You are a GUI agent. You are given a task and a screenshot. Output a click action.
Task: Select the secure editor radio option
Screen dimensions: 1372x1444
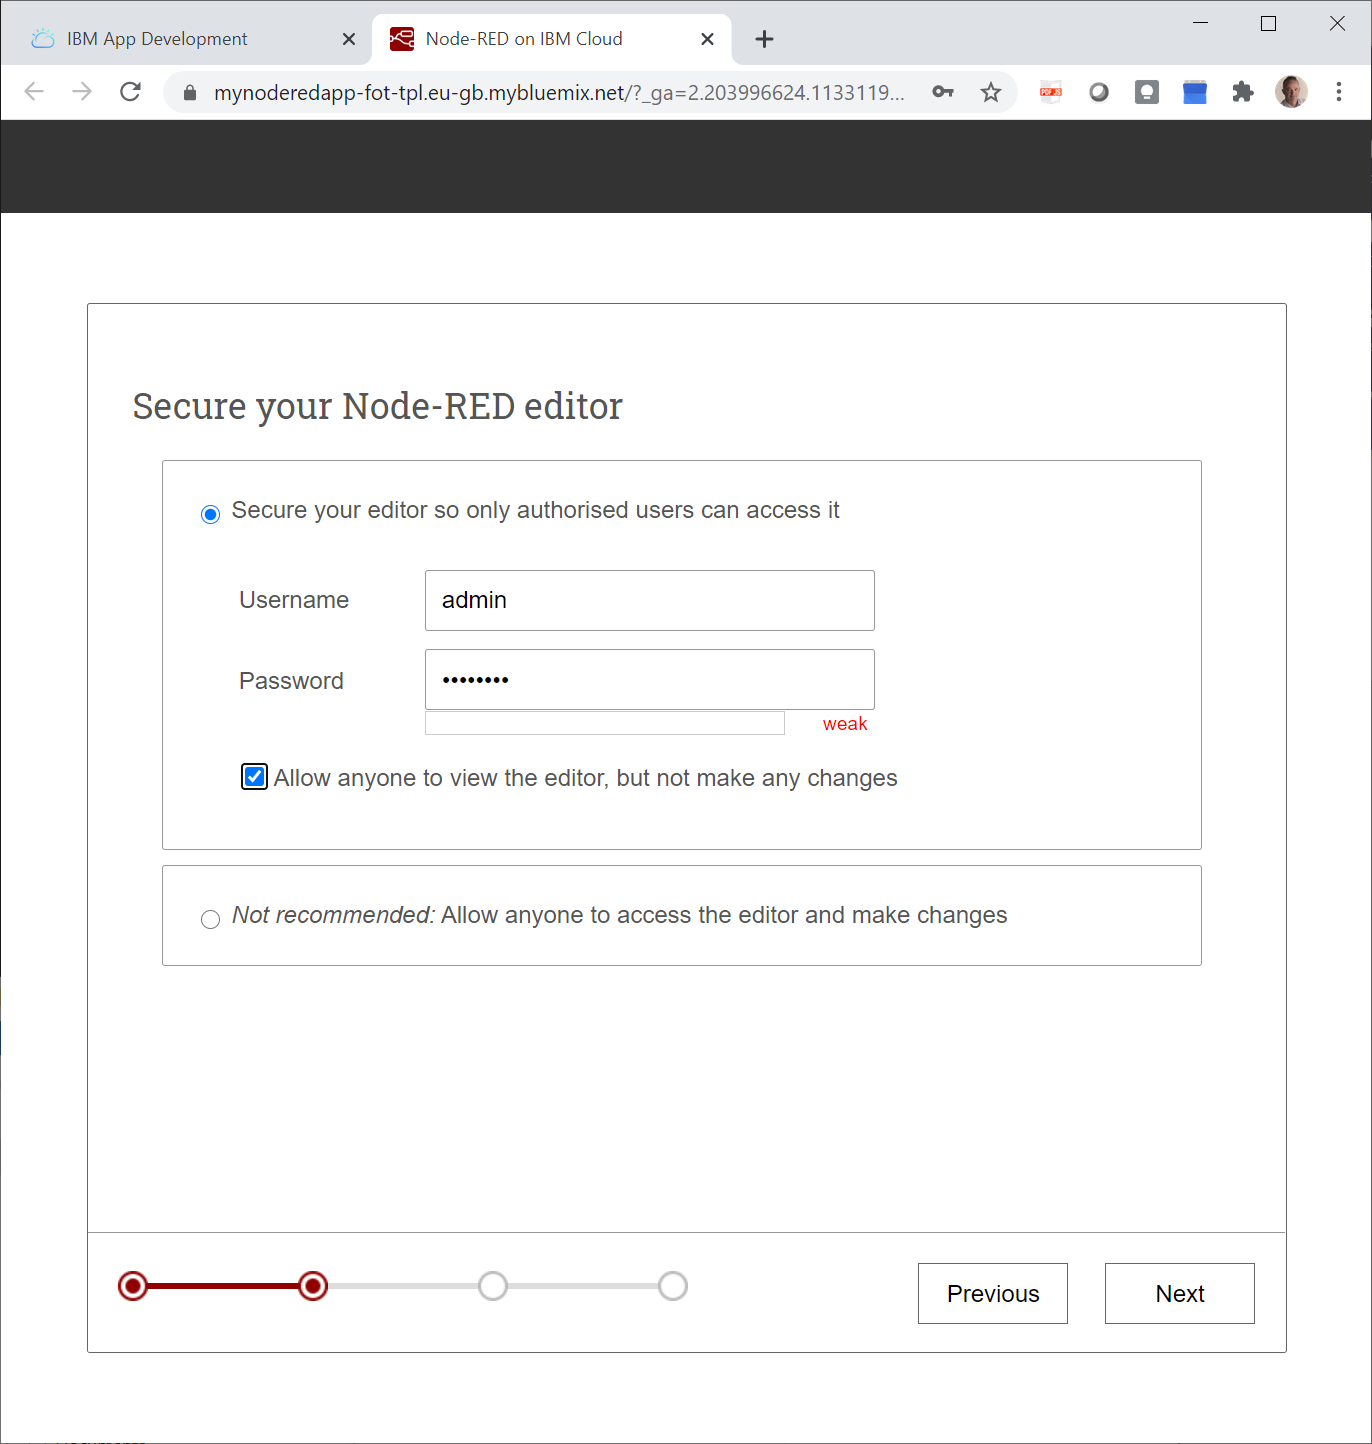click(210, 514)
